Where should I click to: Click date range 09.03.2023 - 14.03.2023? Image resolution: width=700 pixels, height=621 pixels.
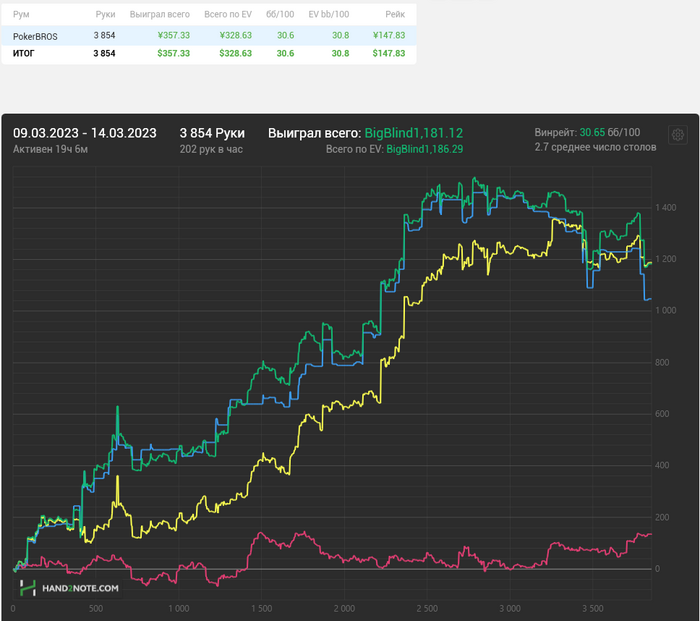(x=85, y=133)
